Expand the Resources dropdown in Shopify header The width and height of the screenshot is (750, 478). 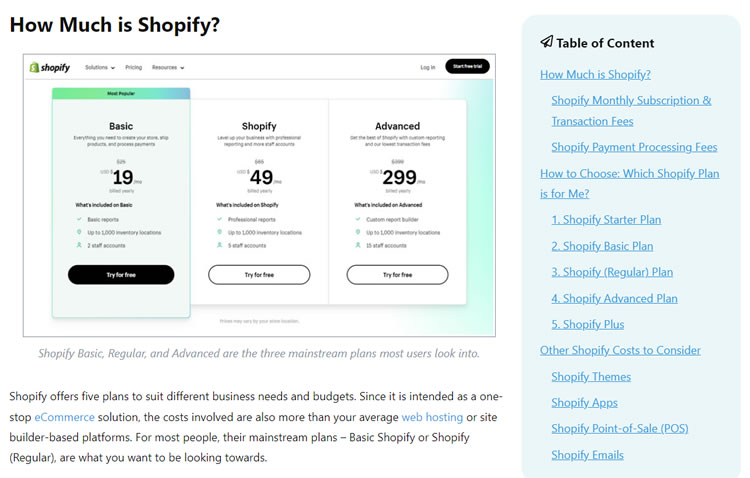click(x=168, y=67)
